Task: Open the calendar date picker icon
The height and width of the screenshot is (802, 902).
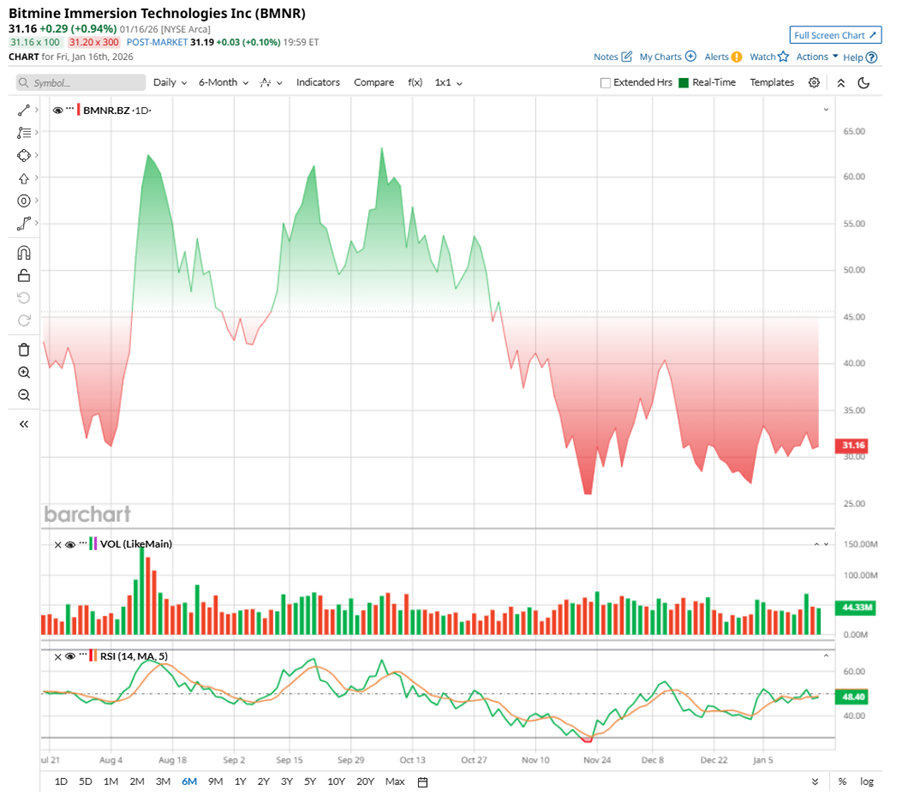Action: click(421, 780)
